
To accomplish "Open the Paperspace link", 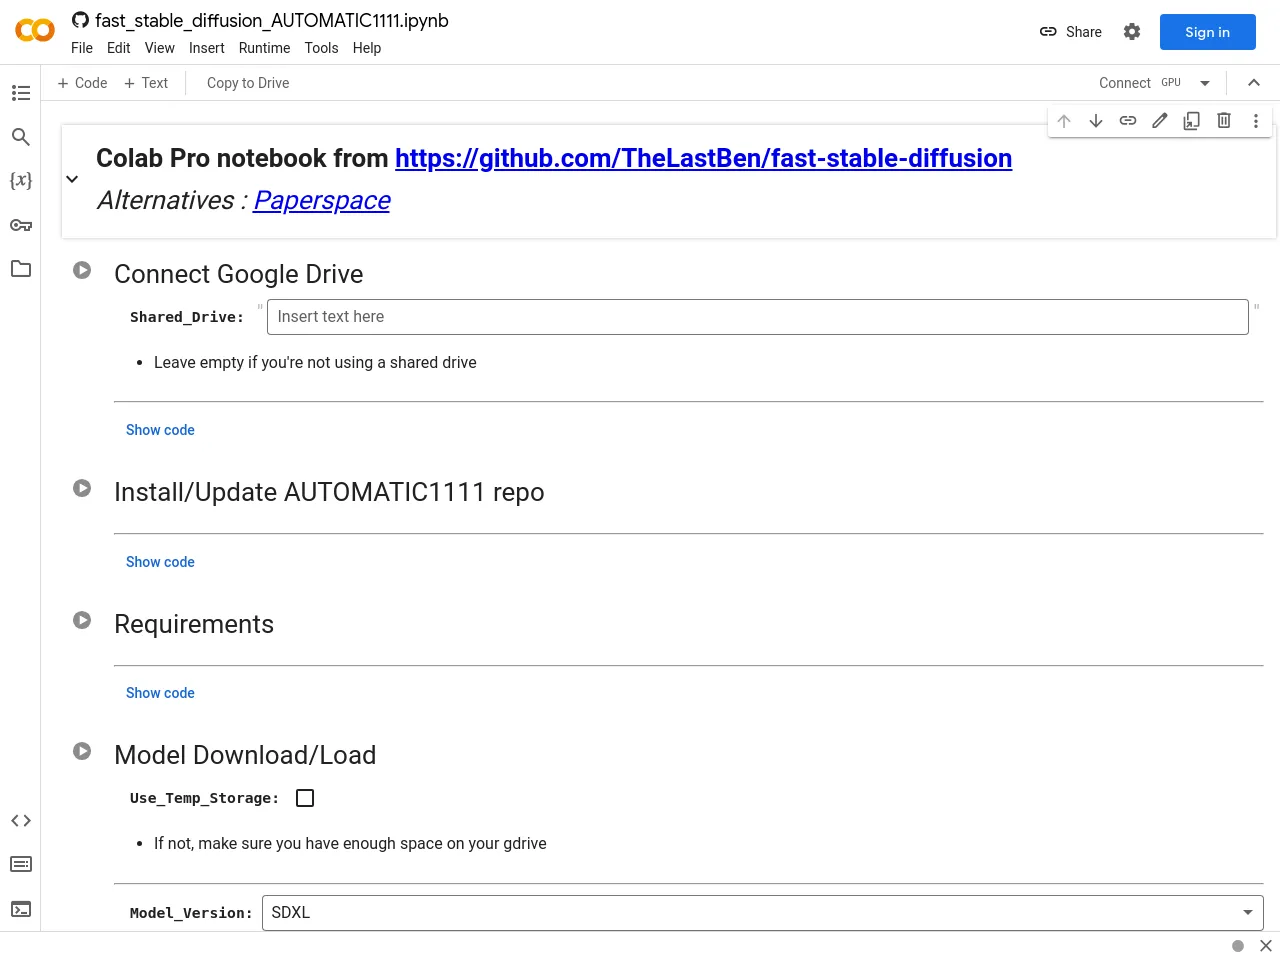I will pyautogui.click(x=321, y=200).
